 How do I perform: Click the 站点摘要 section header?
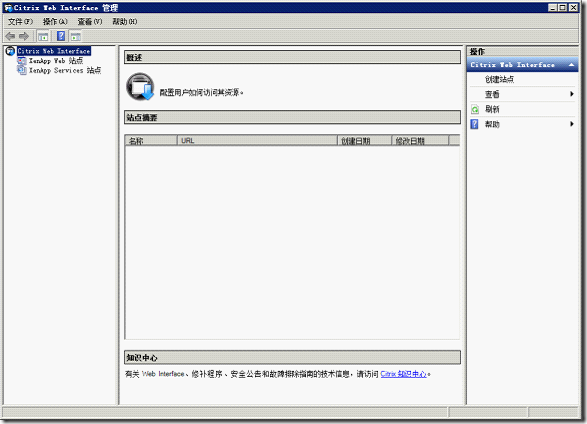coord(292,117)
